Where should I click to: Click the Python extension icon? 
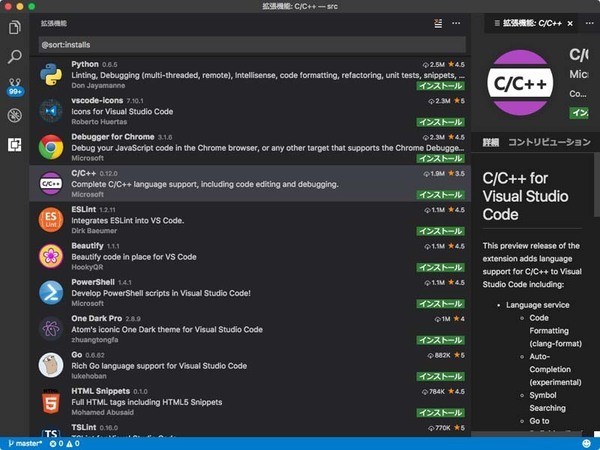click(x=51, y=75)
